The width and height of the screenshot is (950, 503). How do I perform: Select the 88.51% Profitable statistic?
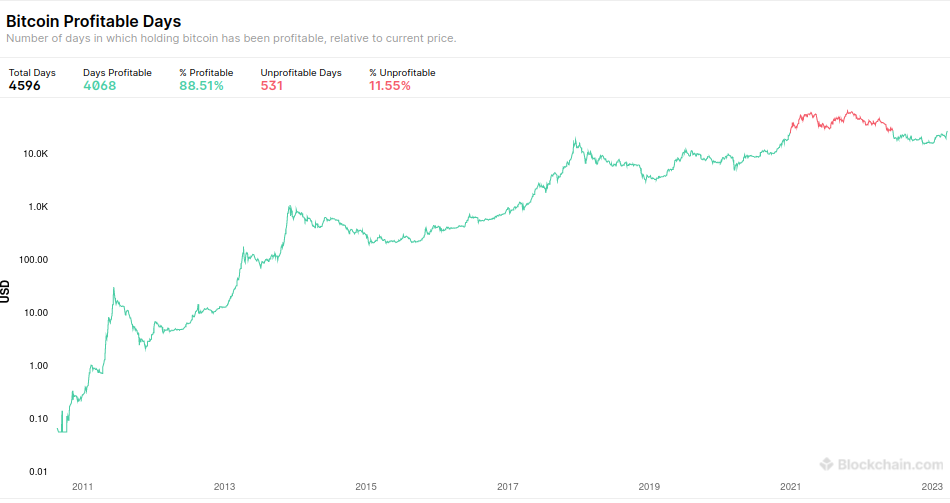pos(201,86)
